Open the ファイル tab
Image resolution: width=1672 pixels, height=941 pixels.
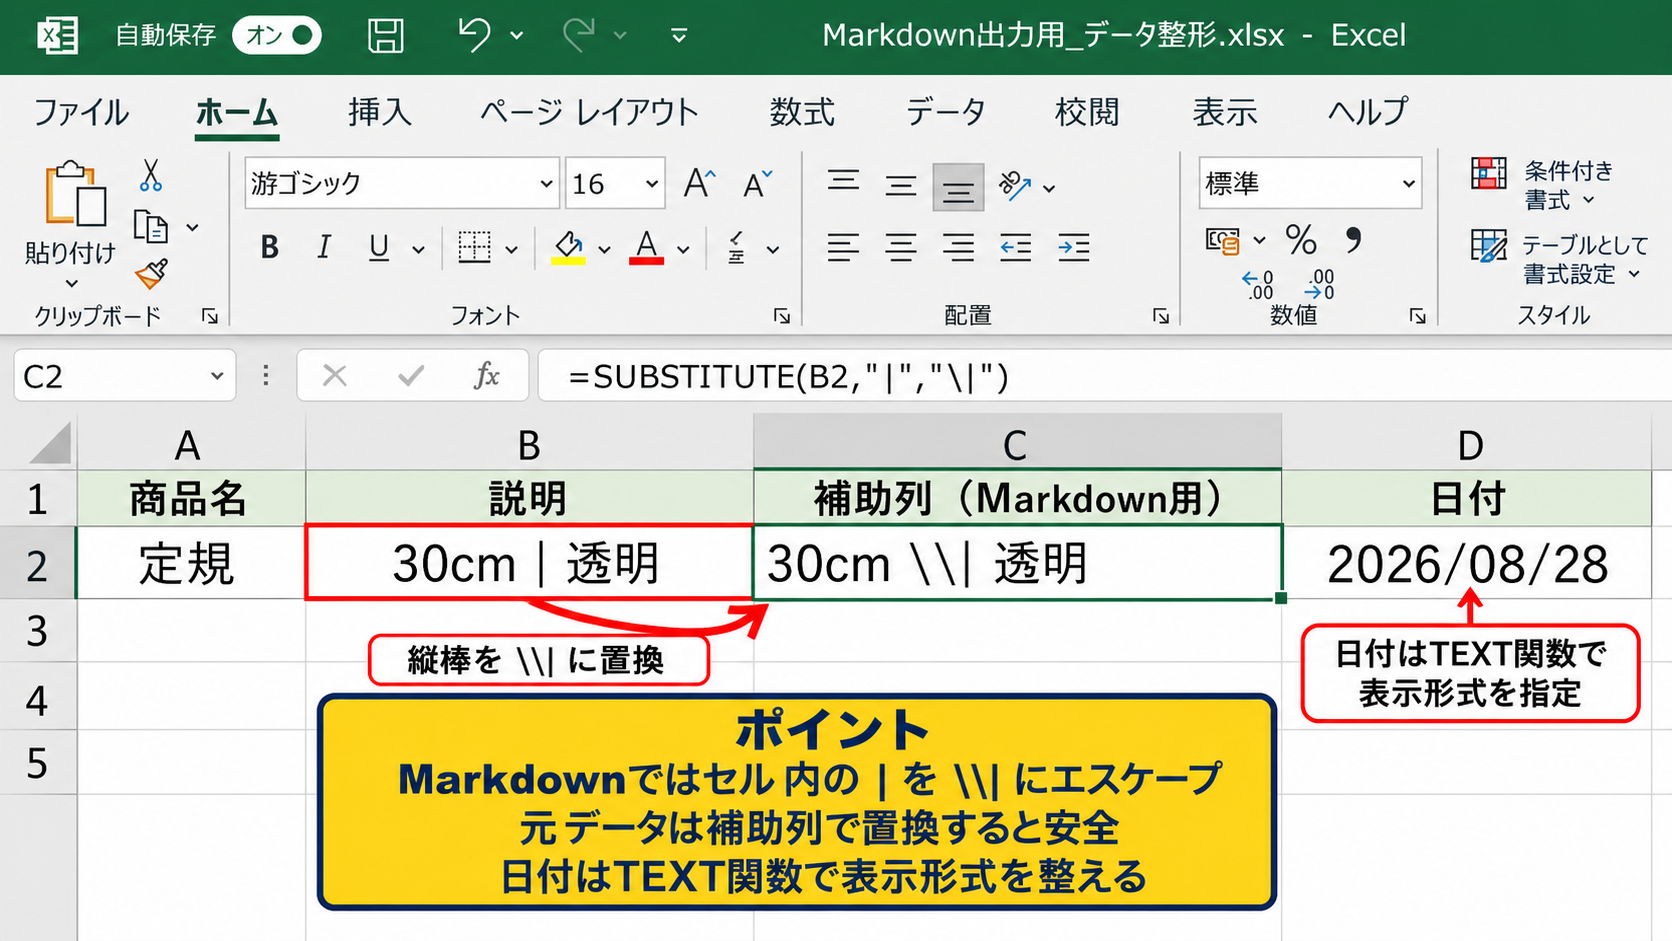click(x=81, y=112)
